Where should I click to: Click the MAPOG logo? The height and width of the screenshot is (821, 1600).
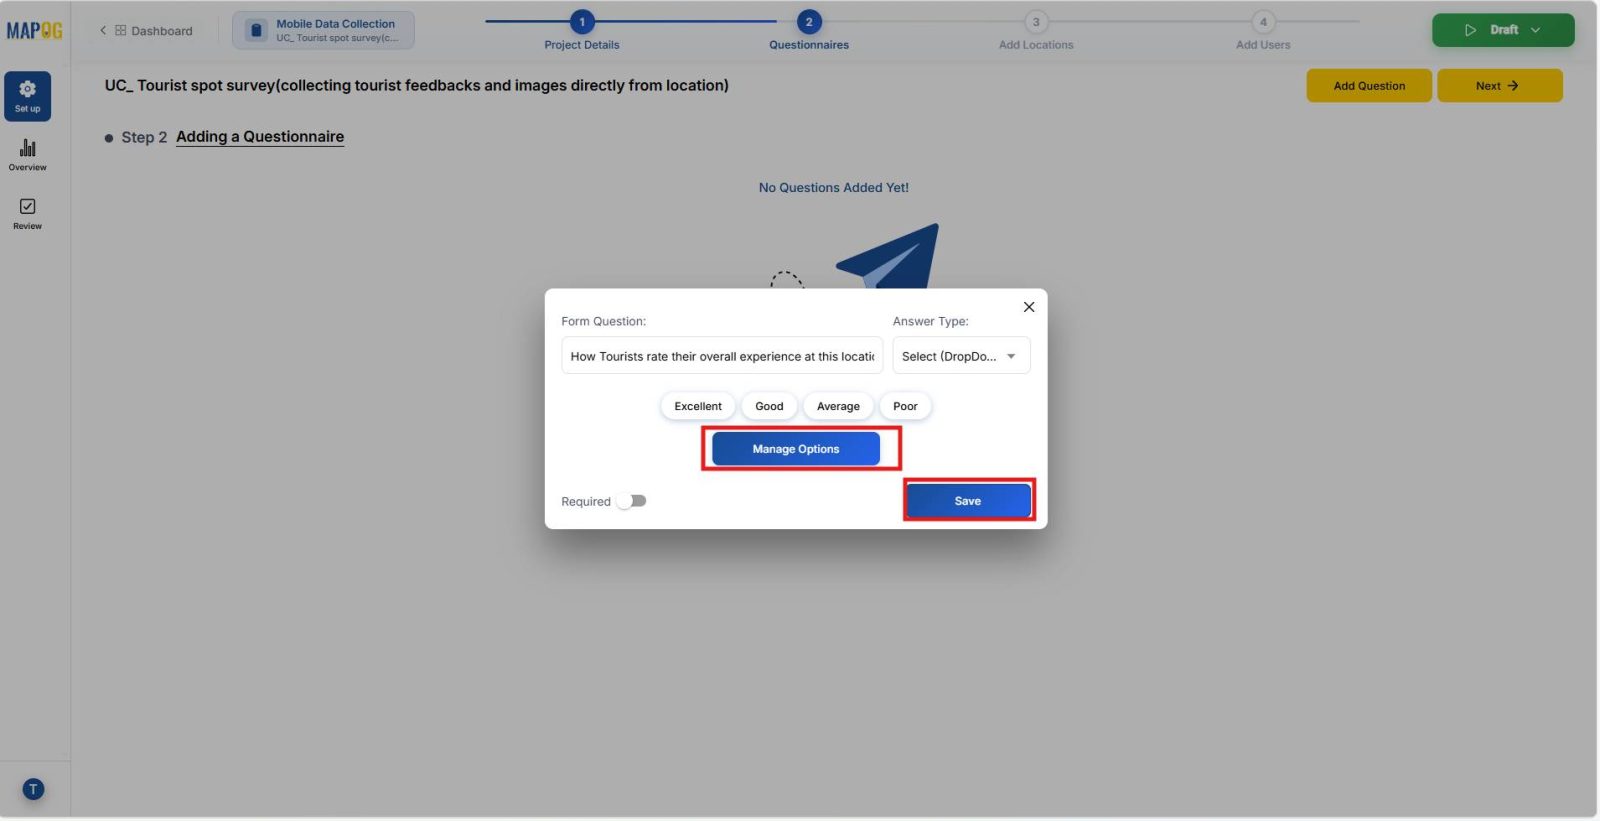point(34,31)
